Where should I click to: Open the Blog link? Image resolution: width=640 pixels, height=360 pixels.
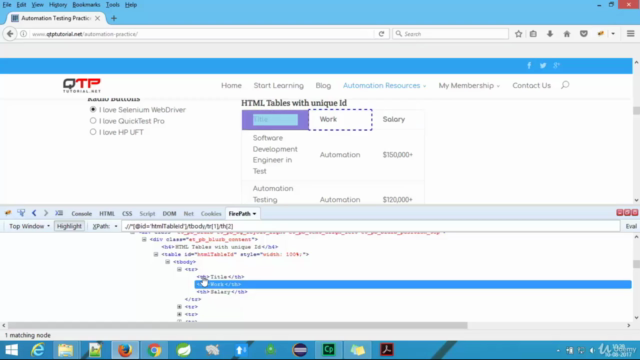(x=323, y=85)
